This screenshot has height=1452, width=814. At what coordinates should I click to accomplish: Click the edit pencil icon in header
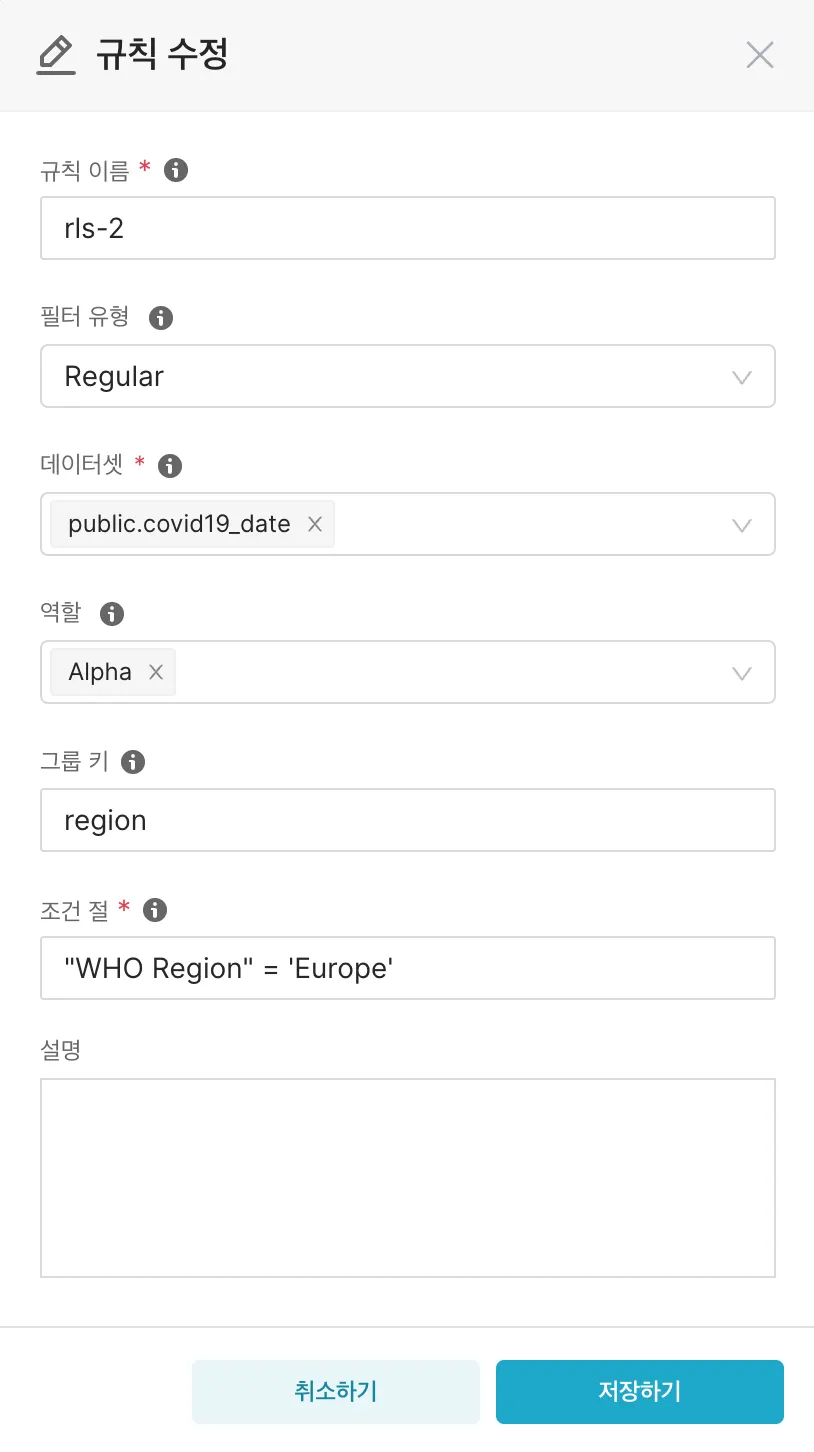56,55
